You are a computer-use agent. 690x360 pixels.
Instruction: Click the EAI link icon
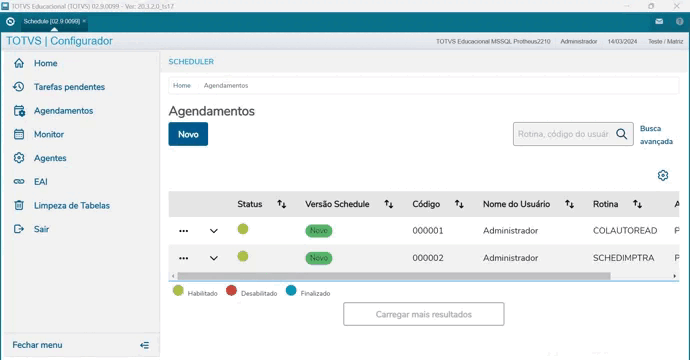[x=19, y=182]
